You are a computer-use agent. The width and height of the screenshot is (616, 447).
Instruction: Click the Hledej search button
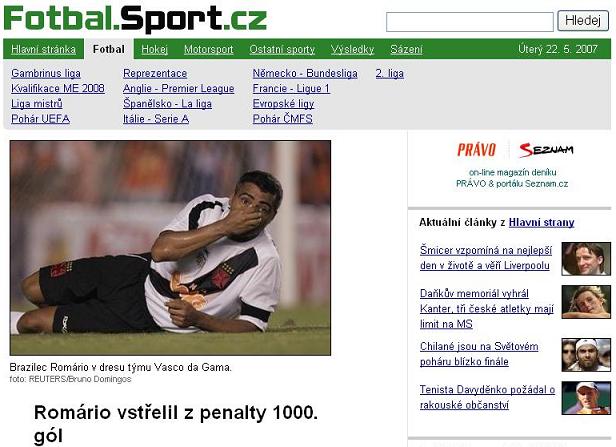pos(583,21)
